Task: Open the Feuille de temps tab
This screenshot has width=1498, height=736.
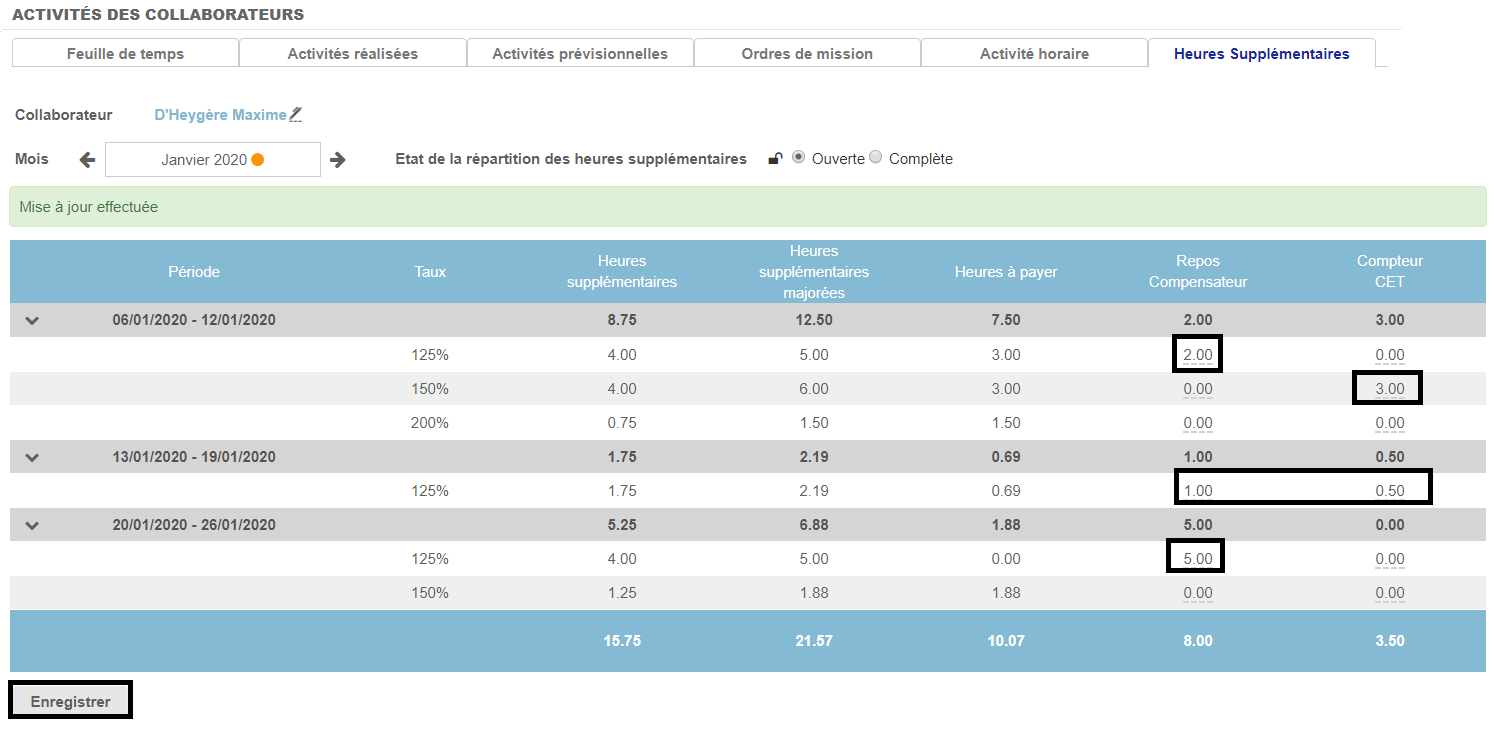Action: pyautogui.click(x=125, y=54)
